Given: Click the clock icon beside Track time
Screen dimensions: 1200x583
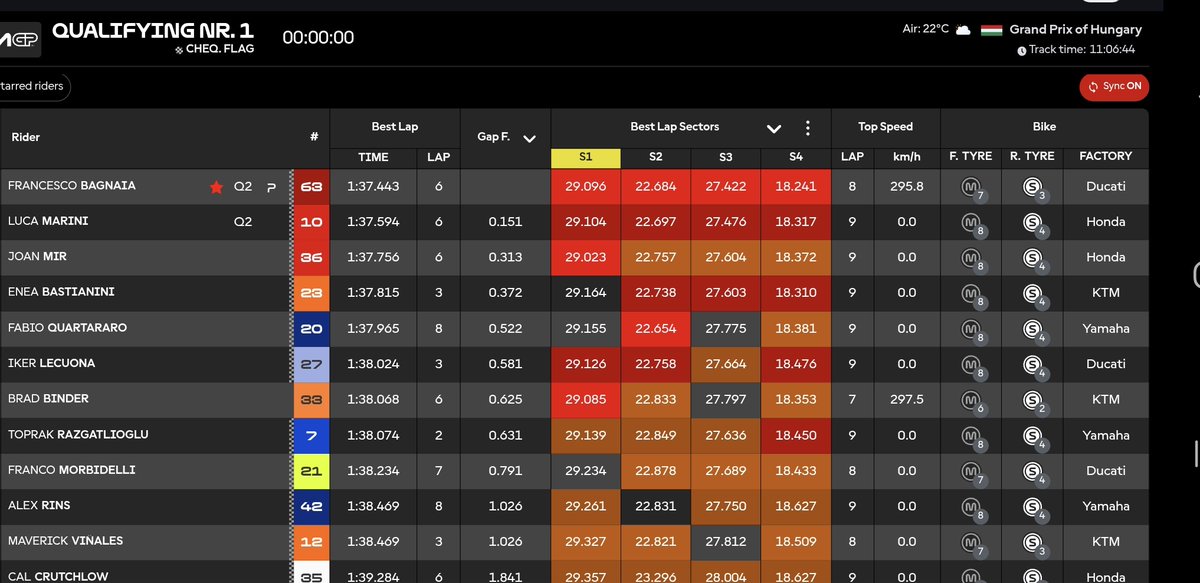Looking at the screenshot, I should pyautogui.click(x=1021, y=49).
